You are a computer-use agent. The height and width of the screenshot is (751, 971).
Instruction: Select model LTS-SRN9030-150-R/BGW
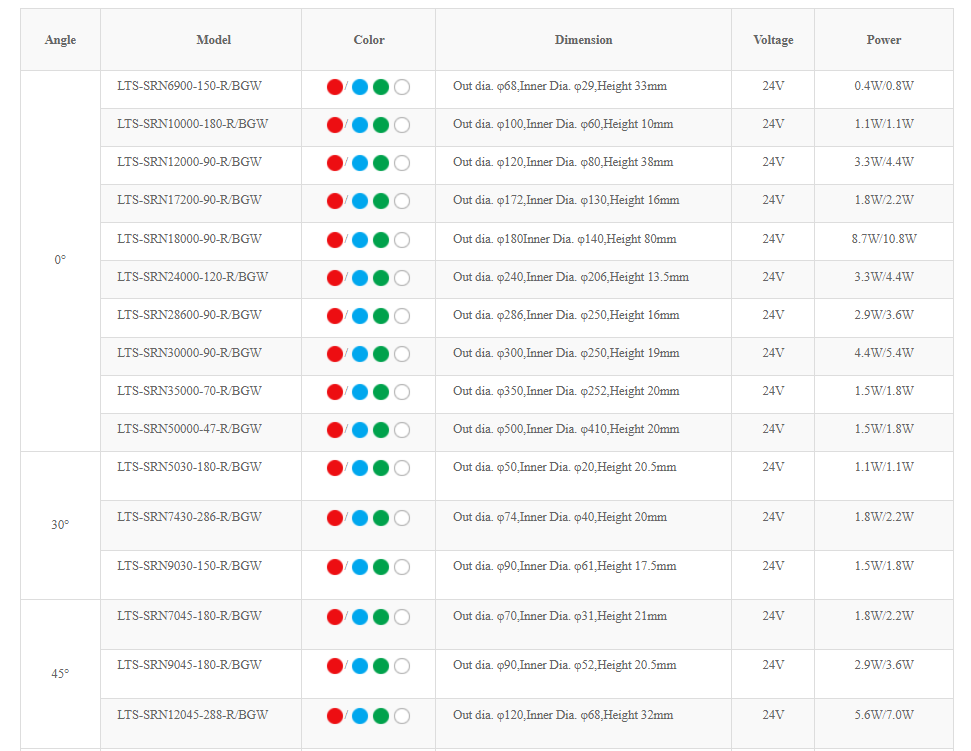[189, 566]
